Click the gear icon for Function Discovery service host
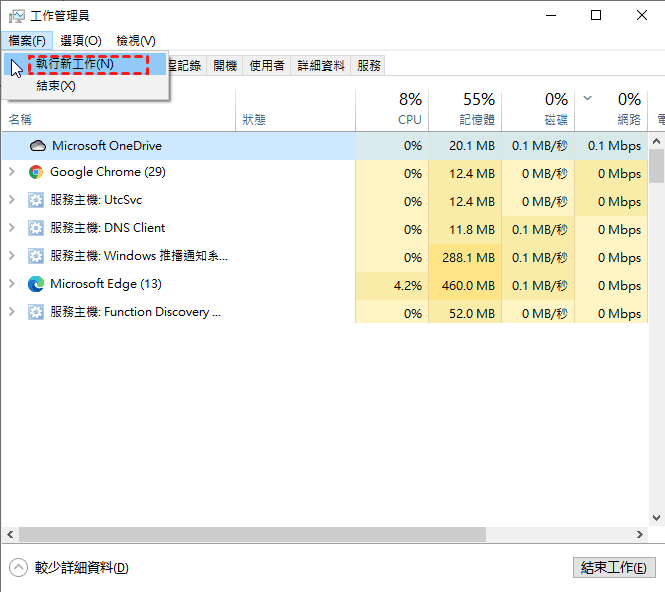The height and width of the screenshot is (592, 665). coord(36,312)
